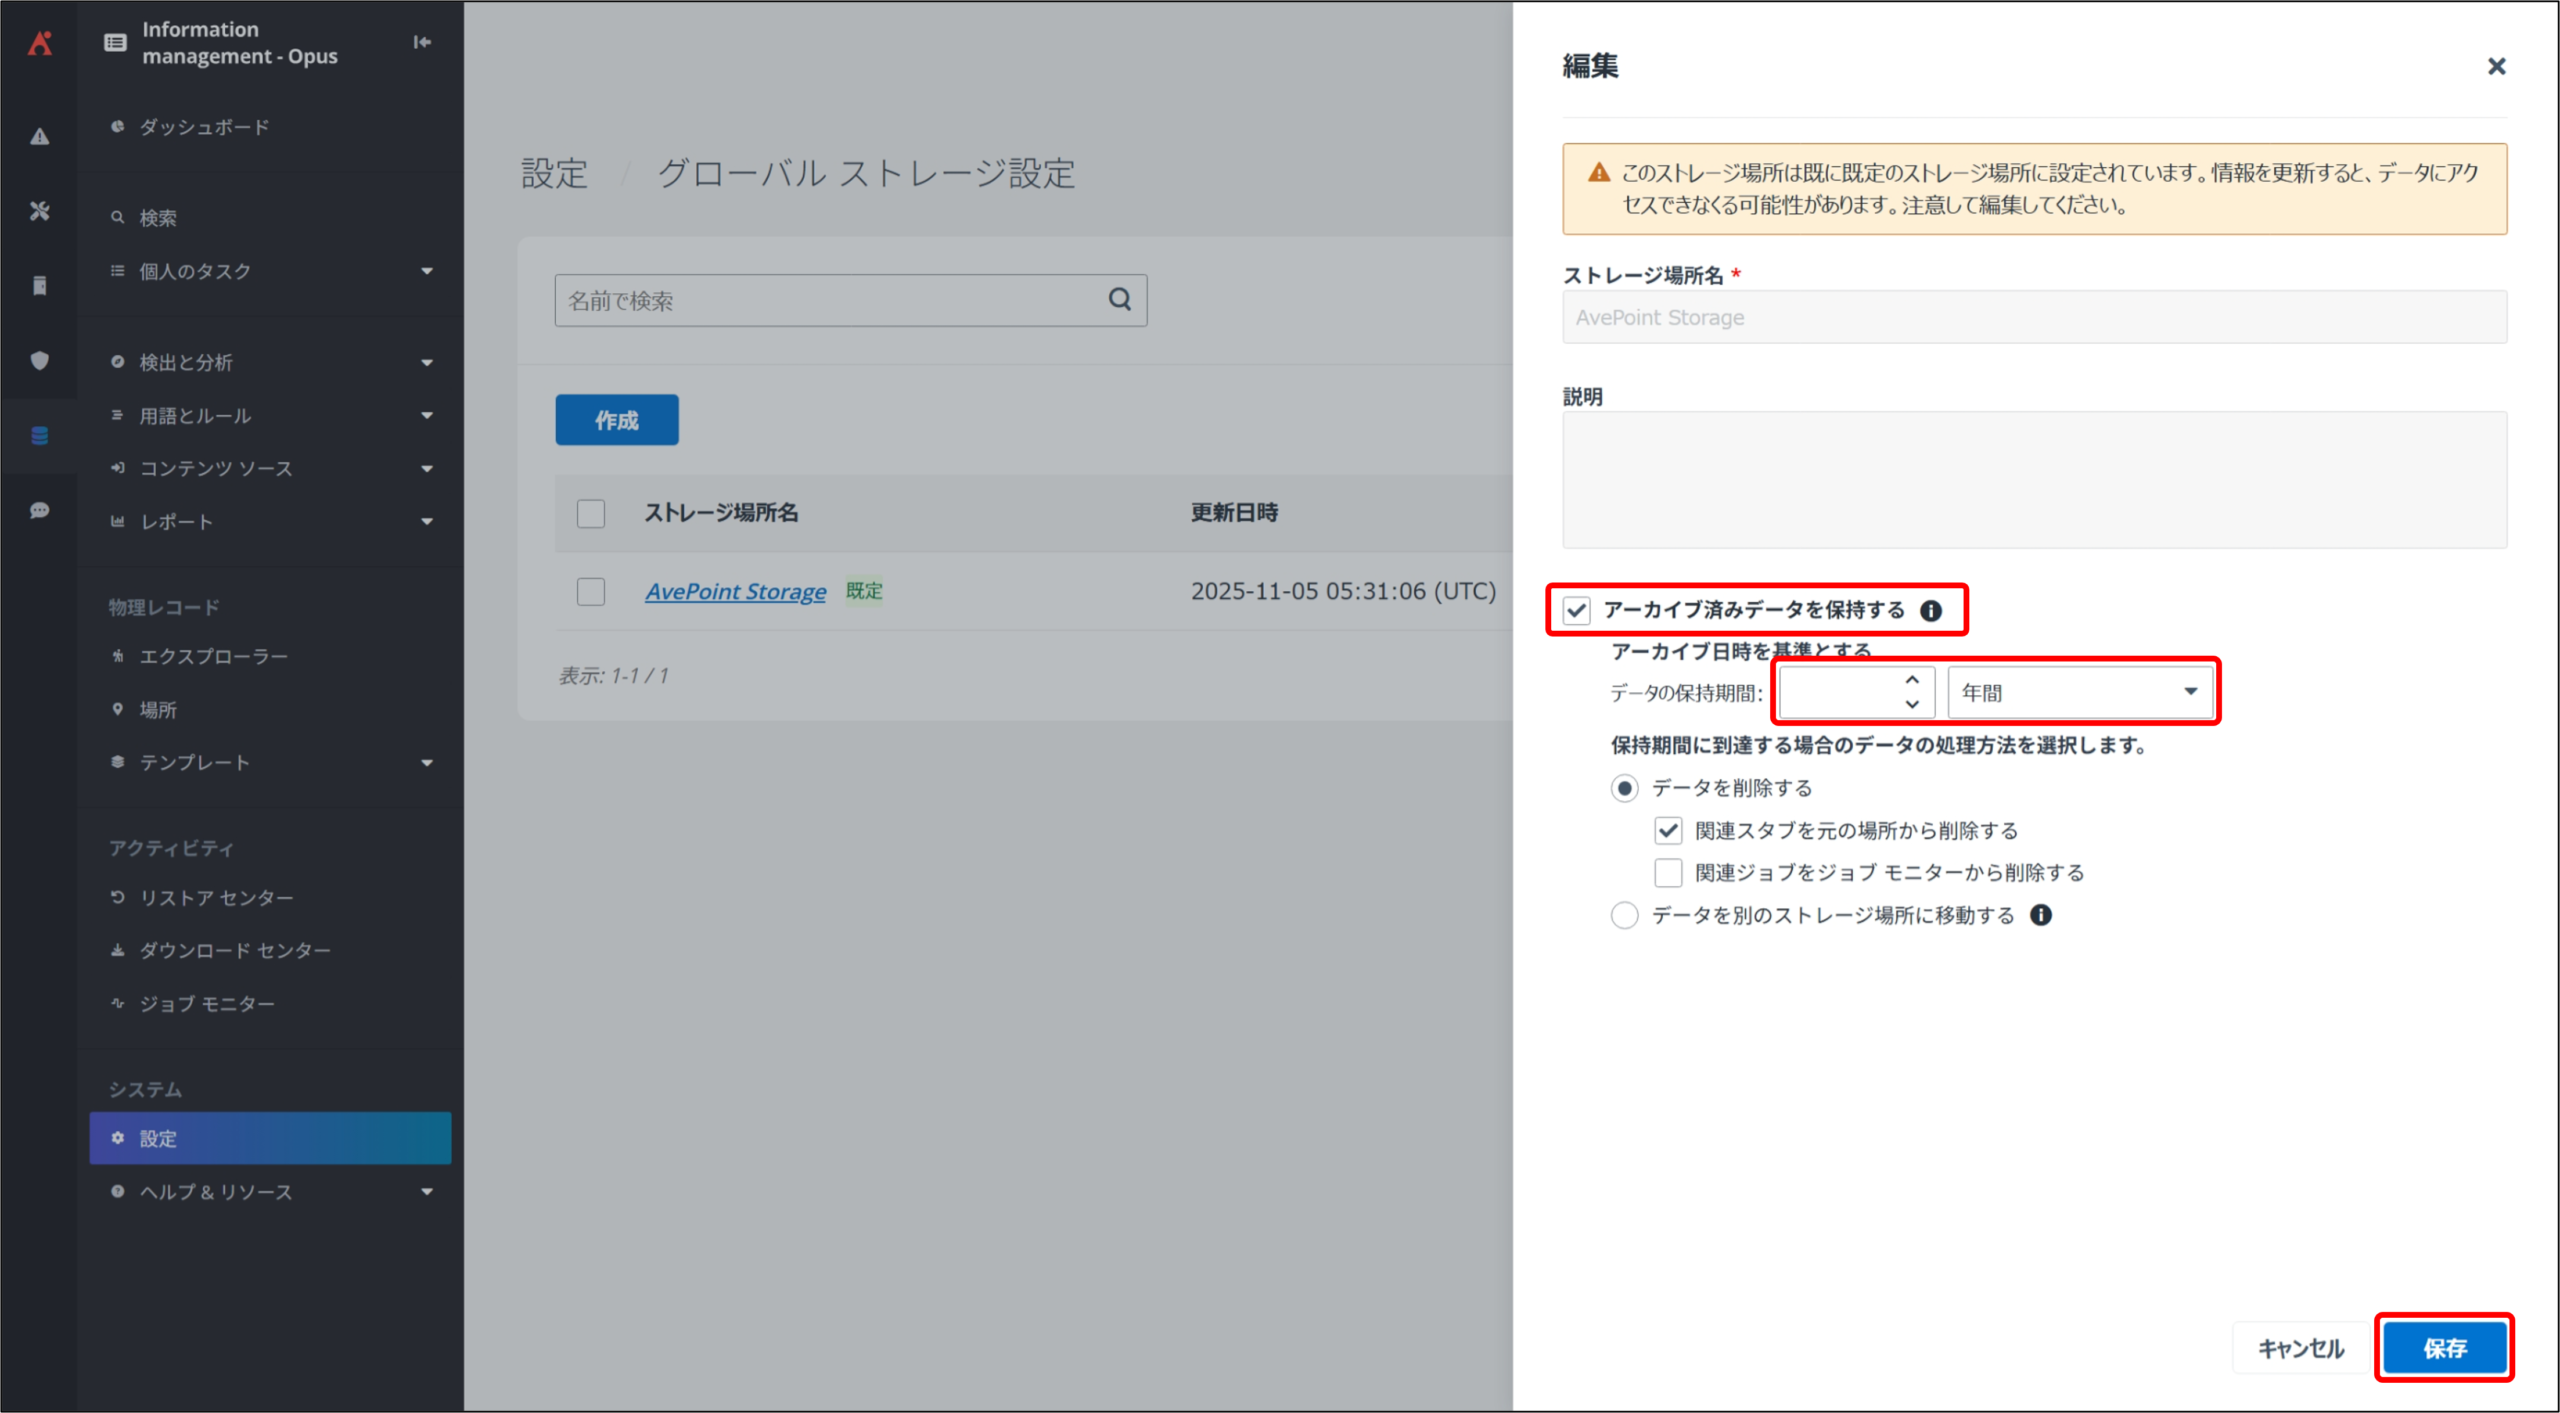Click the shield icon in left rail
Screen dimensions: 2560x1413
point(40,360)
